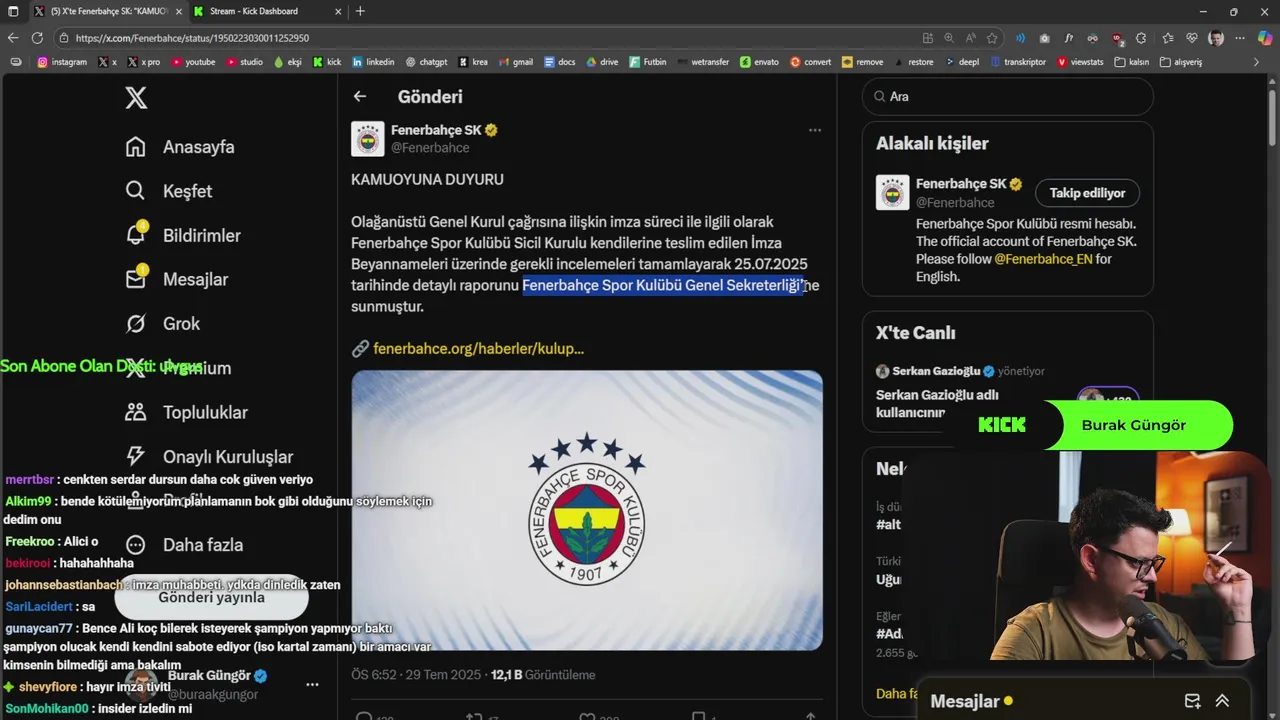Image resolution: width=1280 pixels, height=720 pixels.
Task: Open the youtube bookmark
Action: 193,62
